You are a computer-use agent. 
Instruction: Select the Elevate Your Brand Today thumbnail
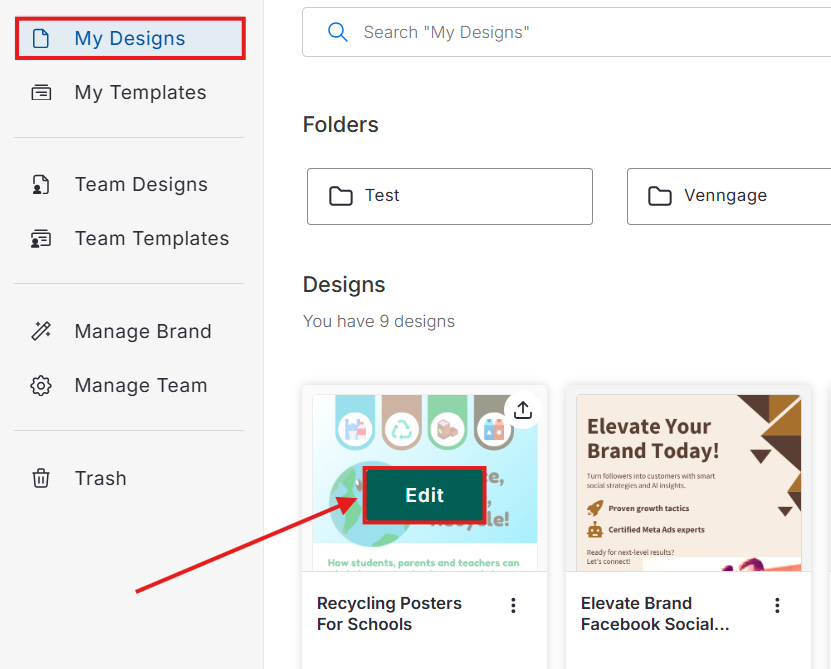click(688, 482)
